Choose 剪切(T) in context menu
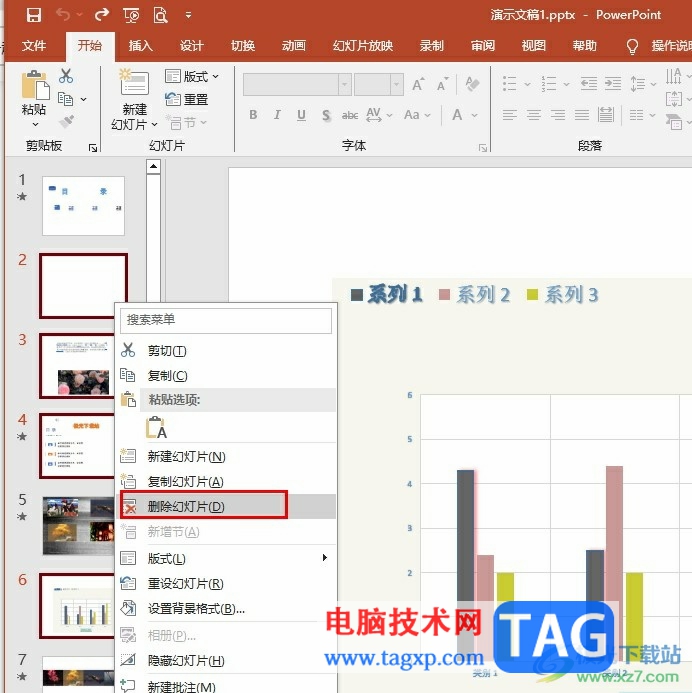The width and height of the screenshot is (692, 693). tap(228, 351)
